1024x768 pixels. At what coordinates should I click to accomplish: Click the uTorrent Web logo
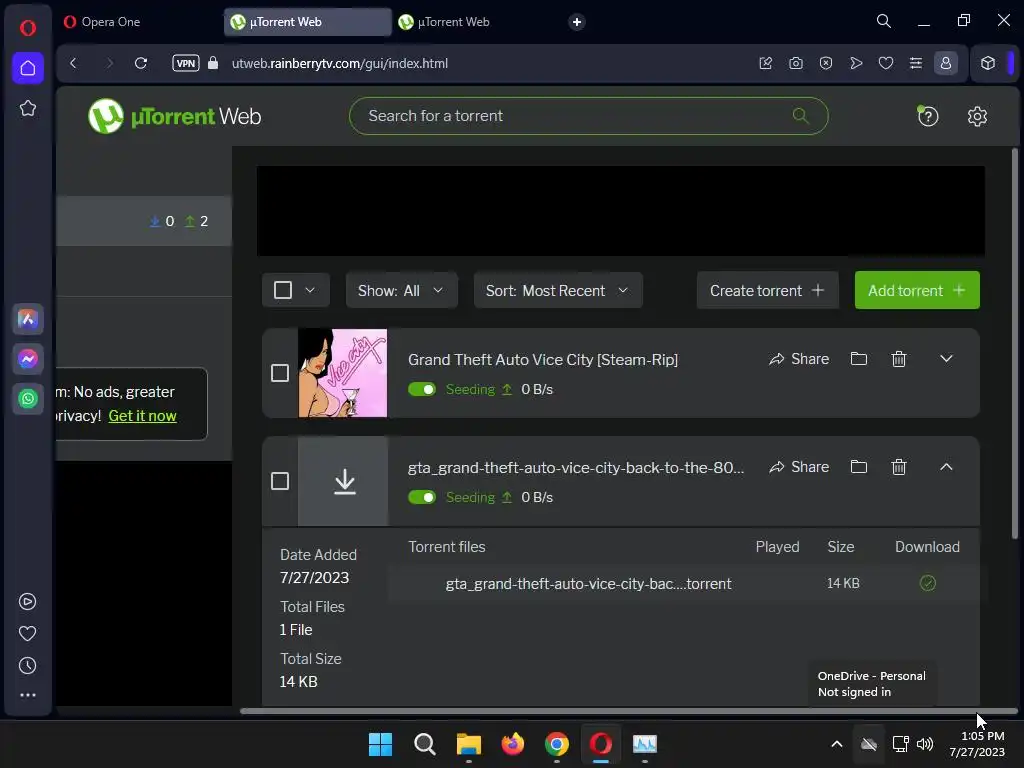tap(174, 116)
